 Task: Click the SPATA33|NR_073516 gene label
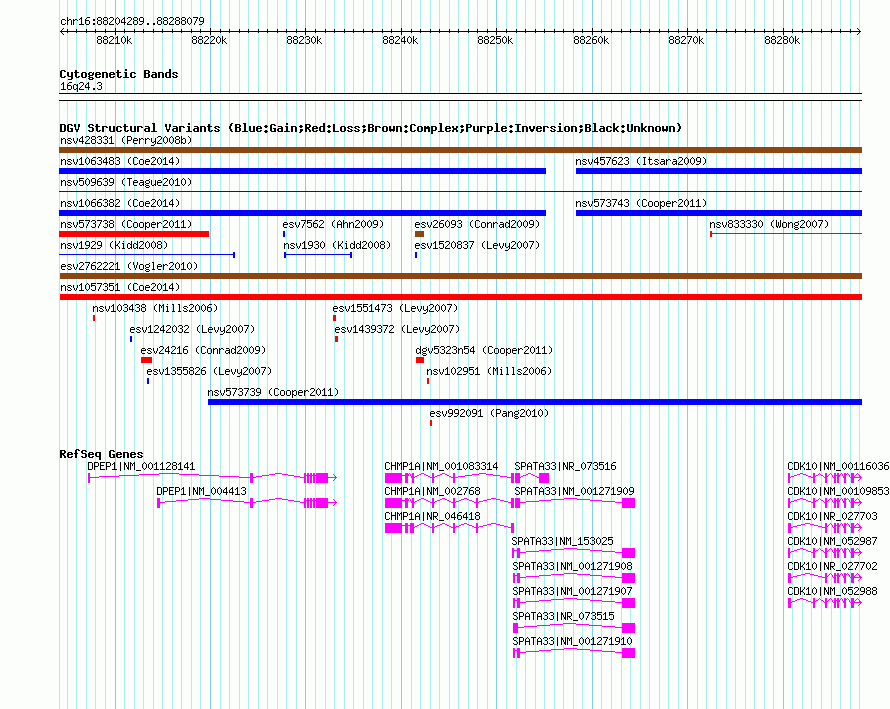(565, 466)
